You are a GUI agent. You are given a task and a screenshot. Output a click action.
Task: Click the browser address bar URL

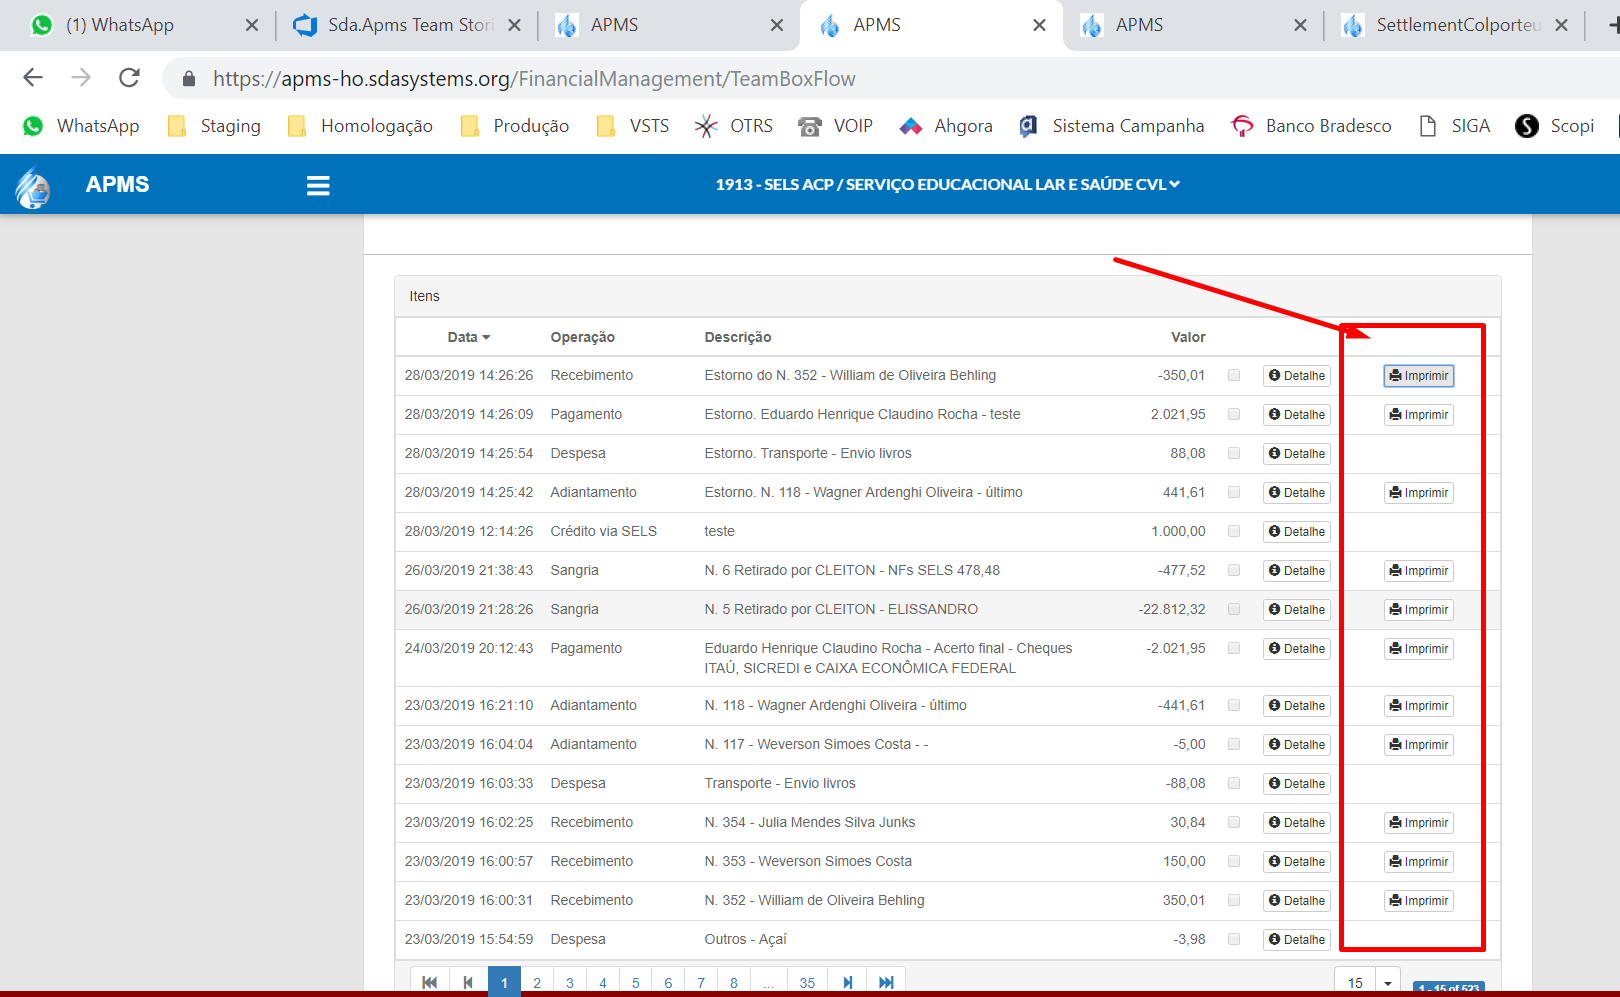pyautogui.click(x=534, y=79)
